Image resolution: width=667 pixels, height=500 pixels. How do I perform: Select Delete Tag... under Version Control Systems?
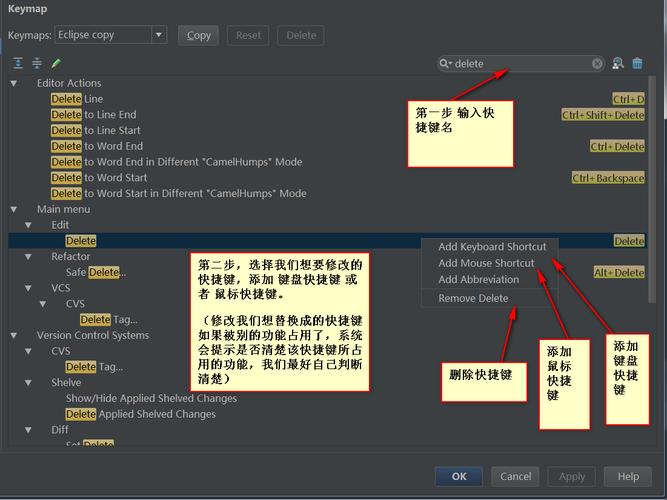[x=94, y=367]
